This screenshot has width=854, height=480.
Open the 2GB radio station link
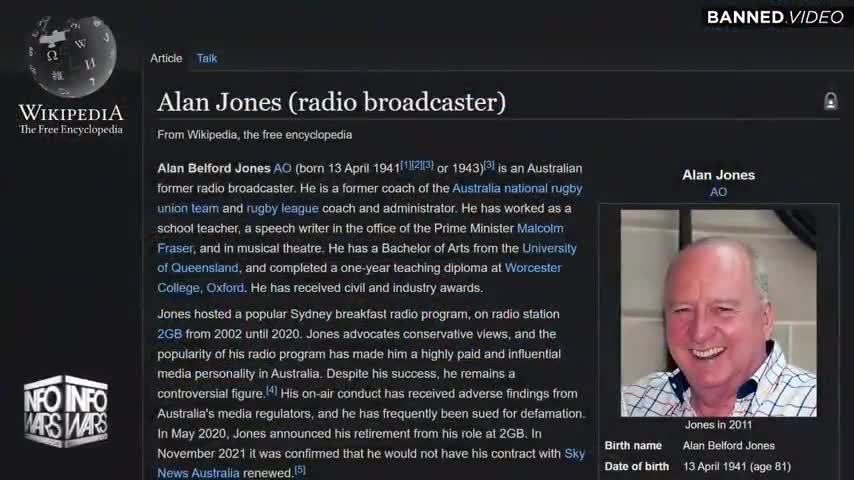click(x=169, y=334)
